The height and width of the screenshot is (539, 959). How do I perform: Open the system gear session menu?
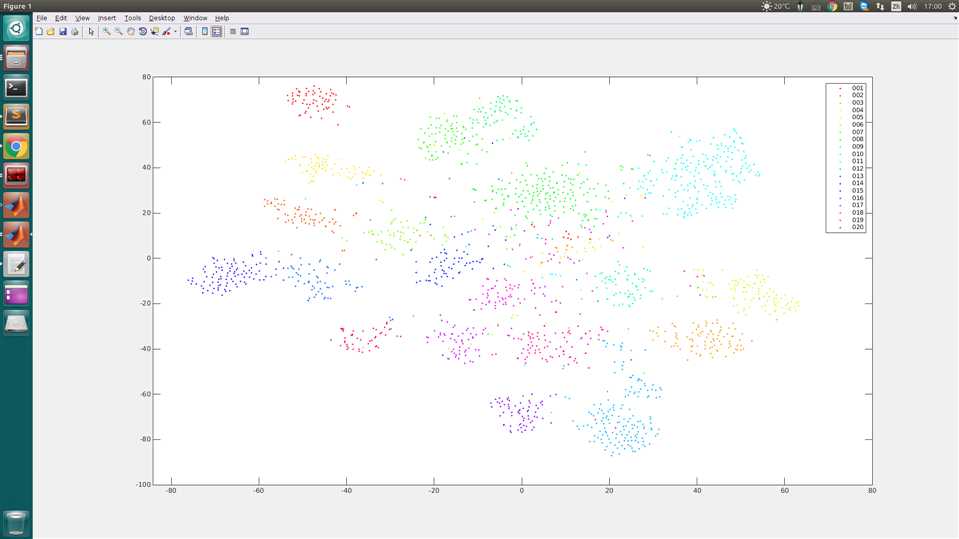(953, 6)
